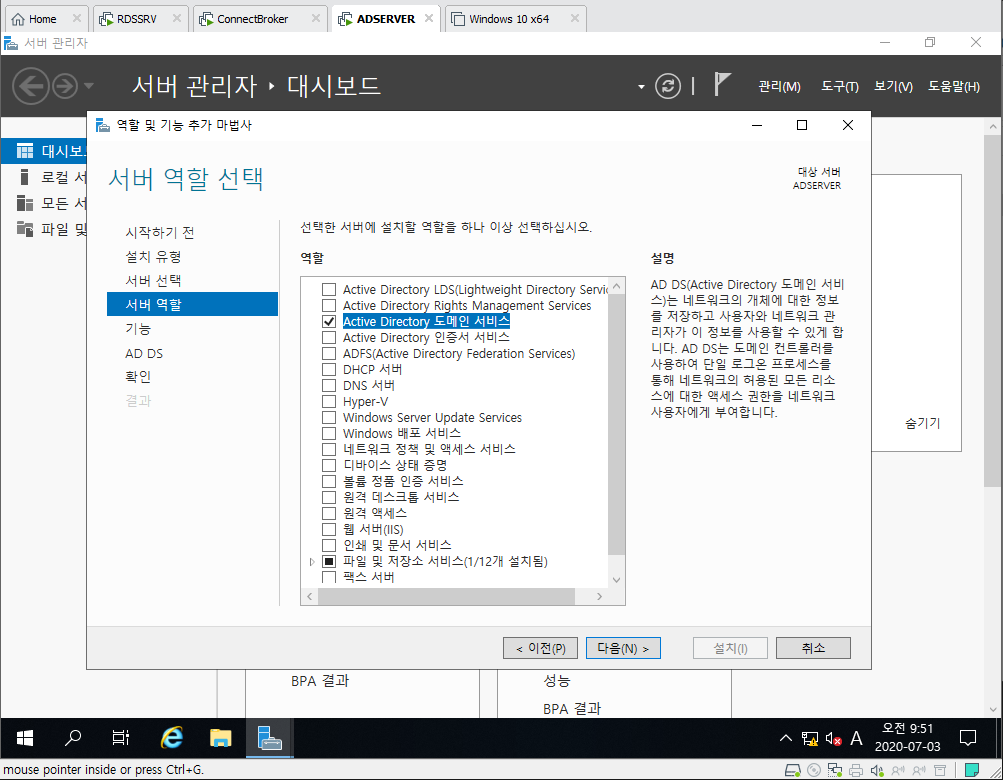This screenshot has width=1003, height=780.
Task: Launch Internet Explorer from taskbar
Action: click(171, 738)
